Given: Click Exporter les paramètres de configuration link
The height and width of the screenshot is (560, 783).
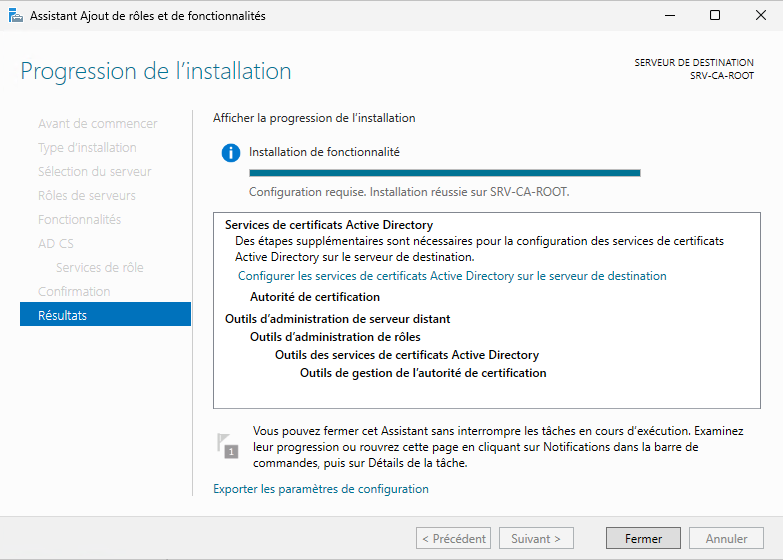Looking at the screenshot, I should click(x=321, y=489).
